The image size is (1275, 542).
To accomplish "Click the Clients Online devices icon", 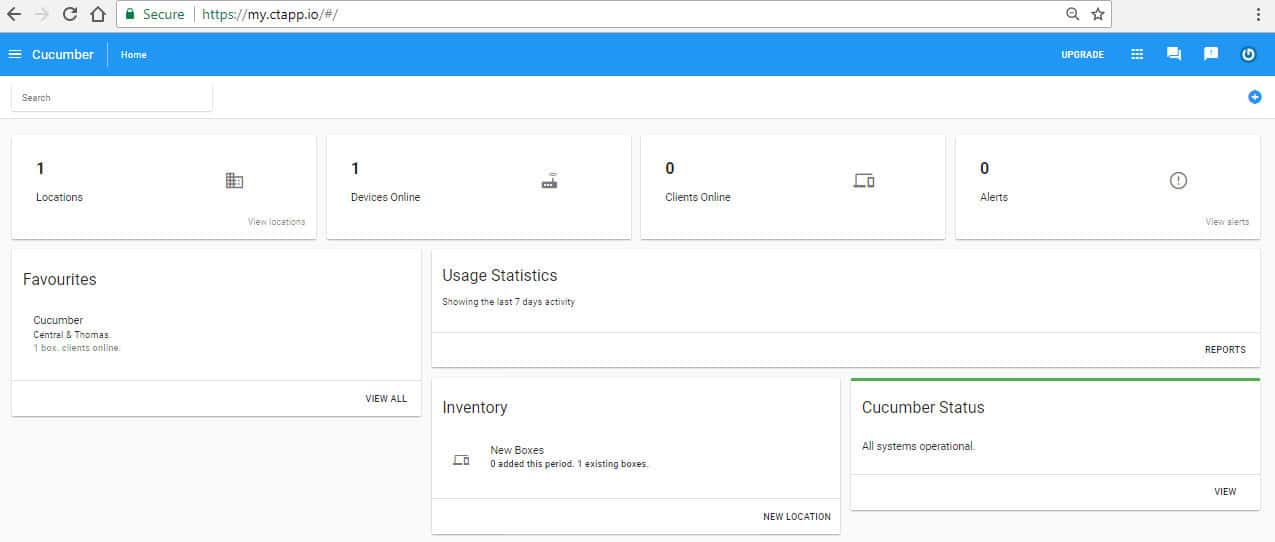I will pyautogui.click(x=864, y=181).
